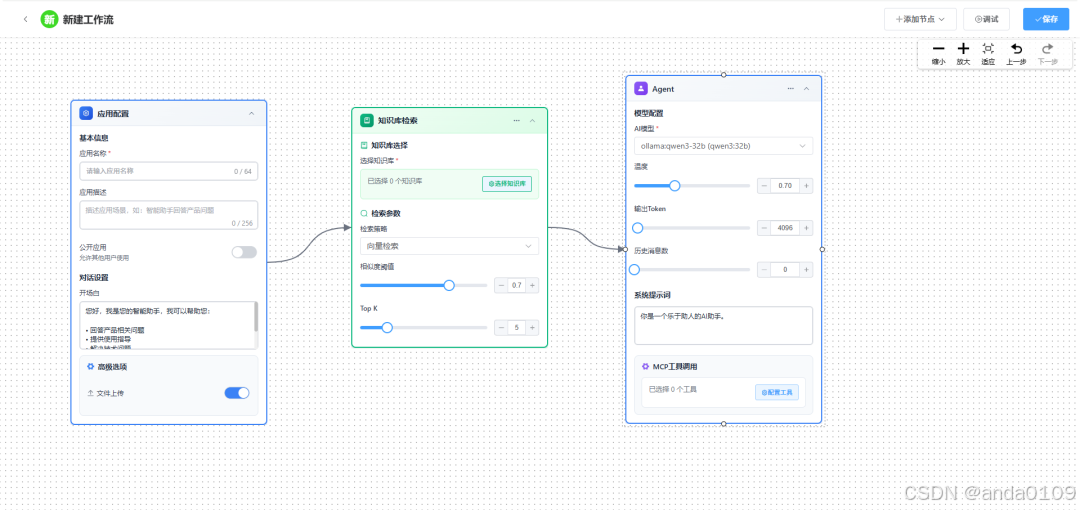Click the 对话设置 heading text
Image resolution: width=1080 pixels, height=510 pixels.
pyautogui.click(x=94, y=278)
